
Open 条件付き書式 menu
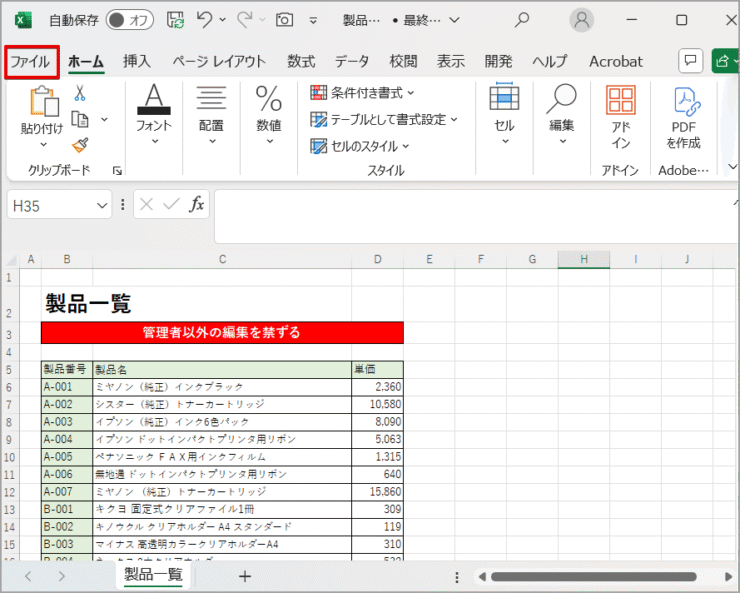362,92
